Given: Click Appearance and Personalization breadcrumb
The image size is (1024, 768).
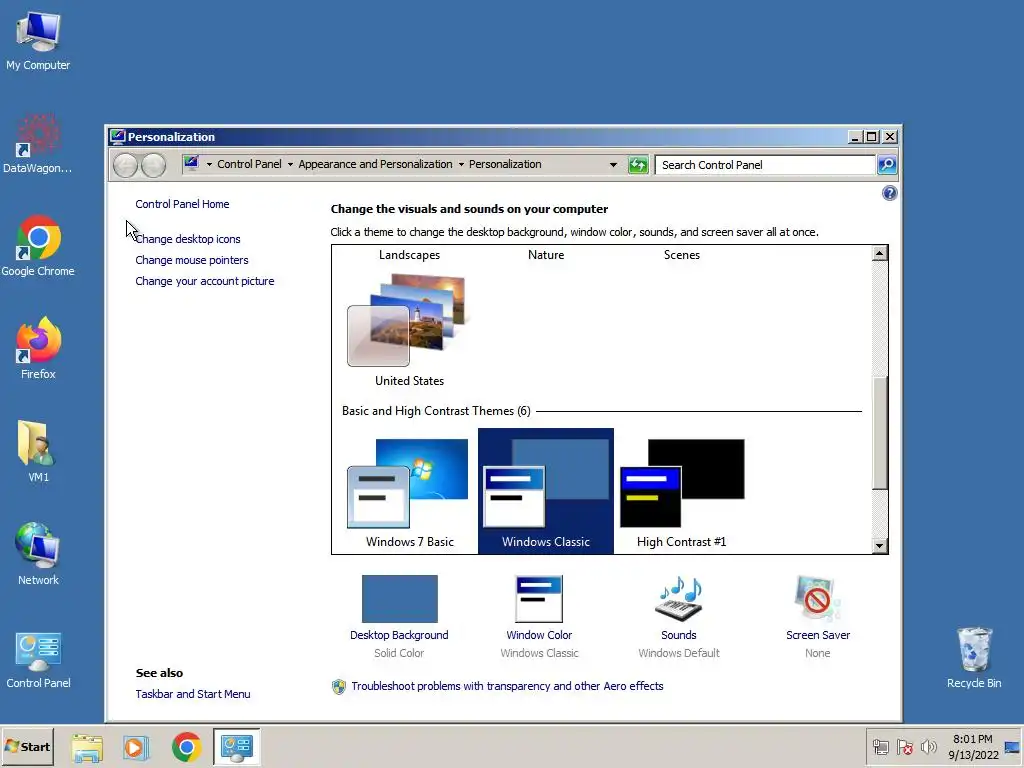Looking at the screenshot, I should coord(376,165).
